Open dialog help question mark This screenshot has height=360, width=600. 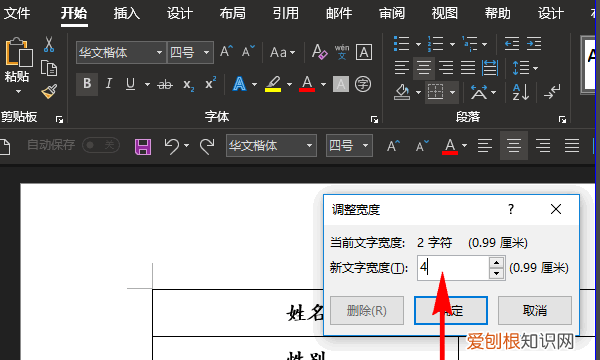(511, 209)
